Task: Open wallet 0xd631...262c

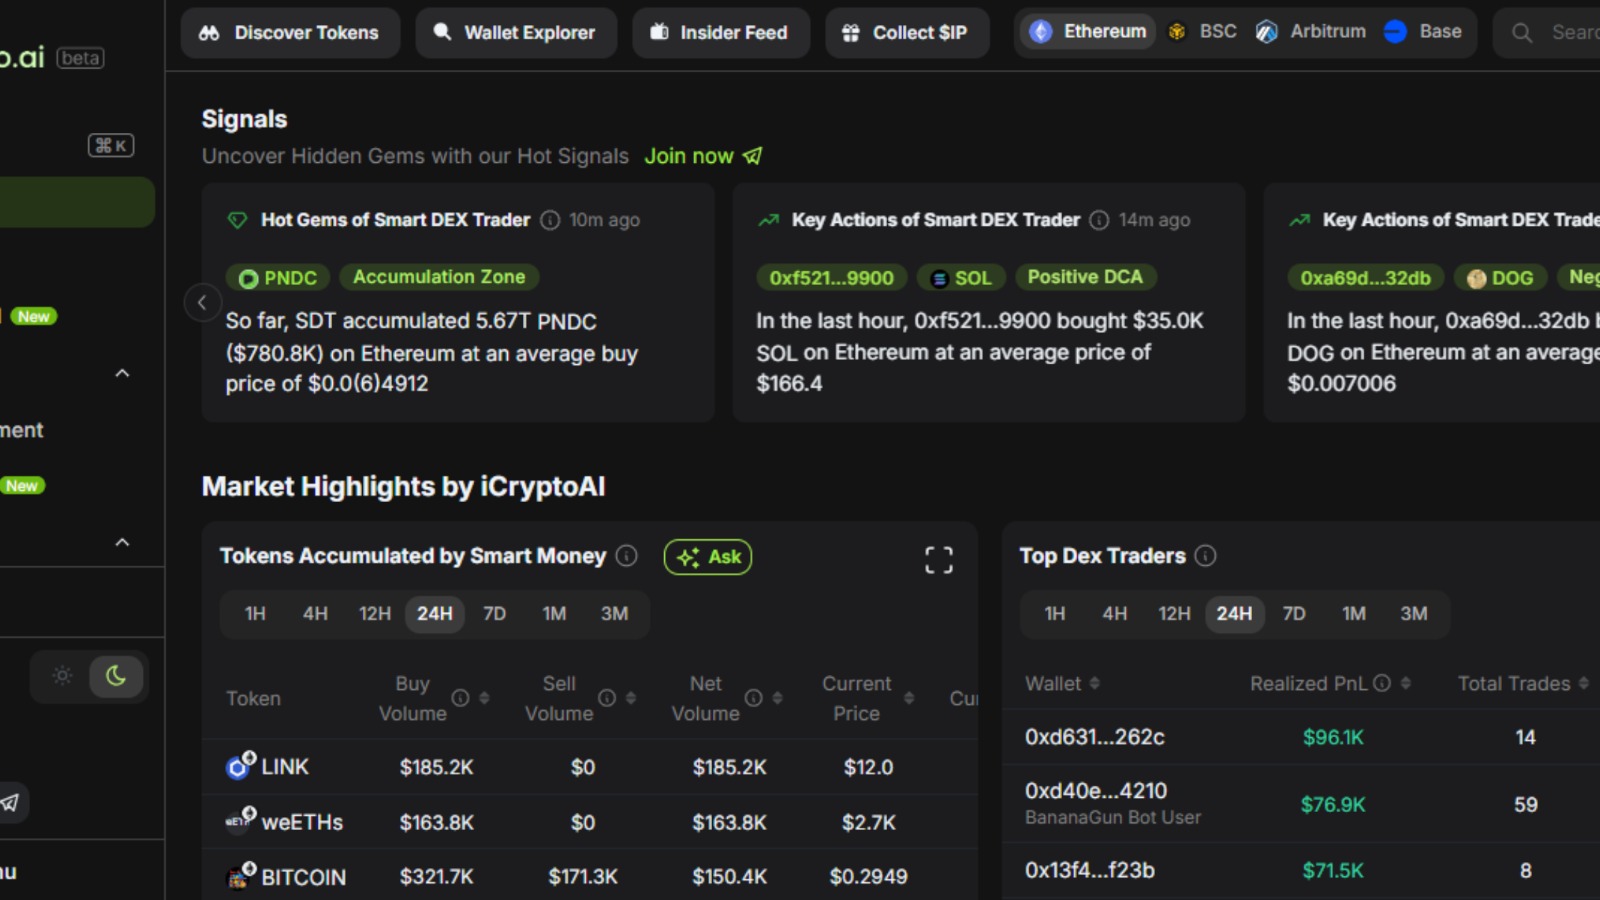Action: point(1095,737)
